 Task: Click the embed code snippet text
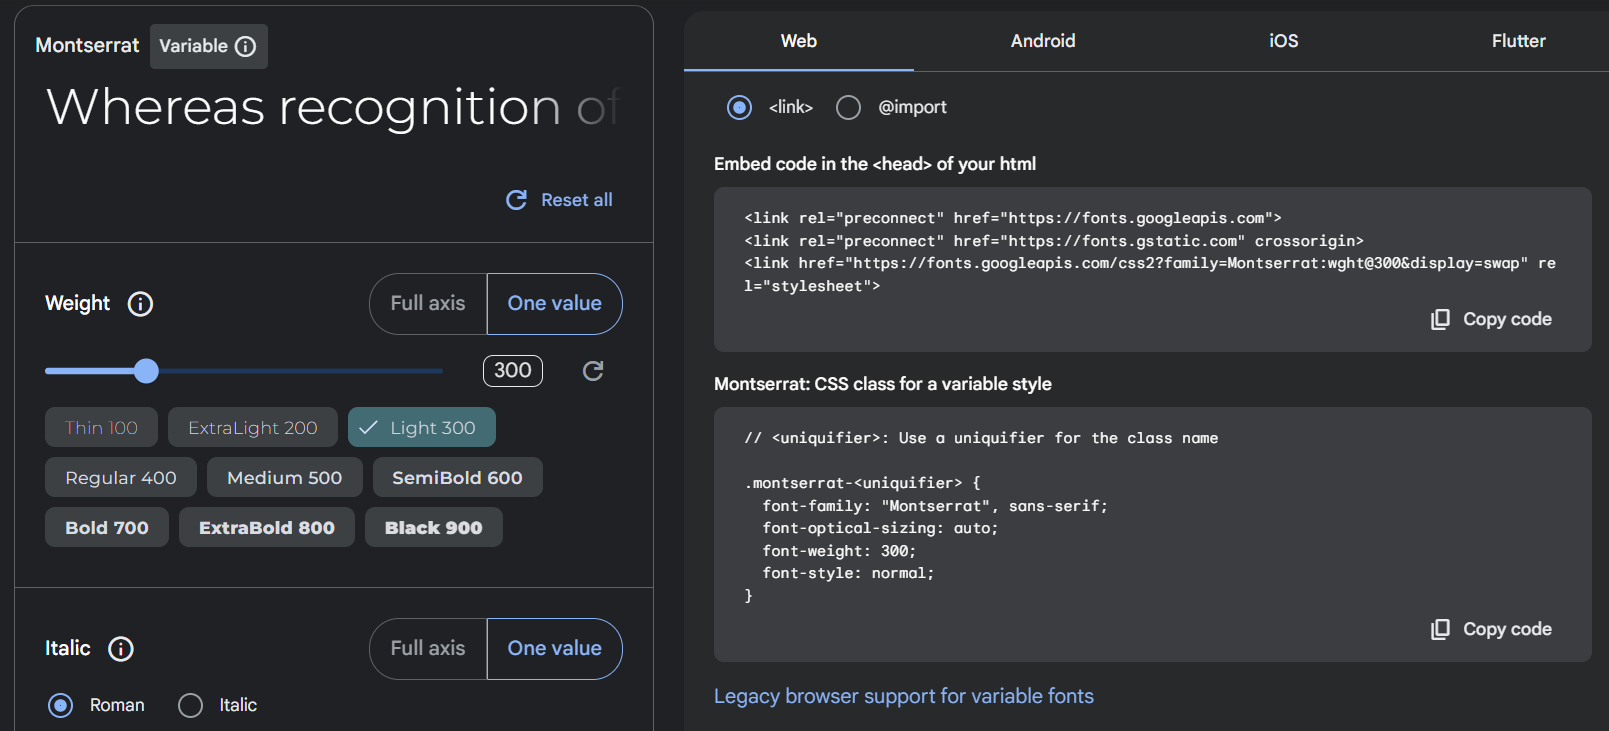click(x=1150, y=252)
